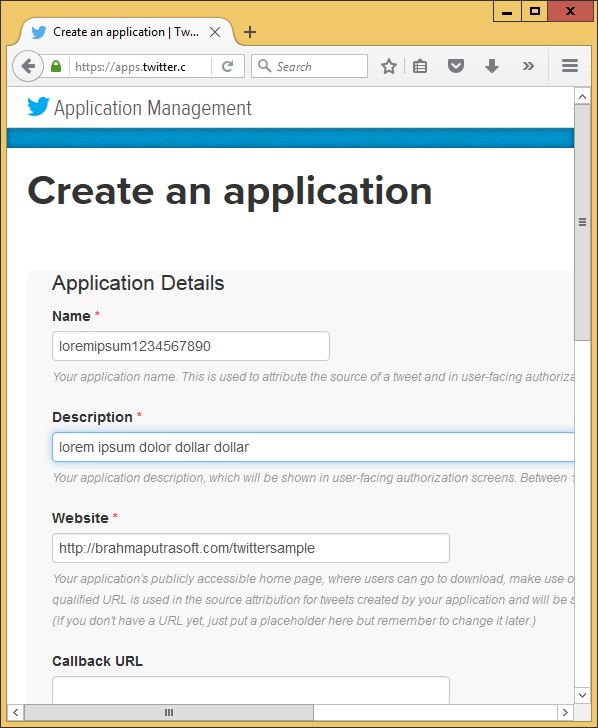Save page to Pocket icon
The image size is (598, 728).
pyautogui.click(x=455, y=66)
